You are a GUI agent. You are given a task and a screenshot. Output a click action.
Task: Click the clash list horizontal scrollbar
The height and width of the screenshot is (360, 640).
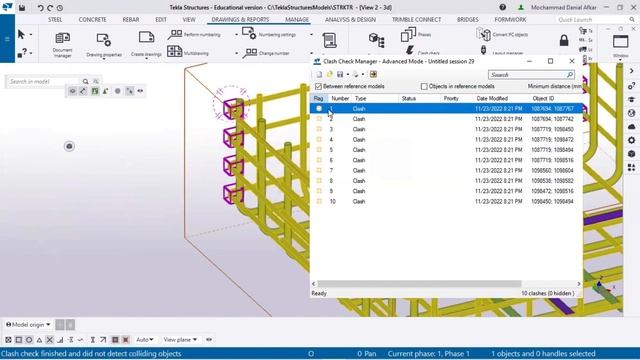click(419, 284)
